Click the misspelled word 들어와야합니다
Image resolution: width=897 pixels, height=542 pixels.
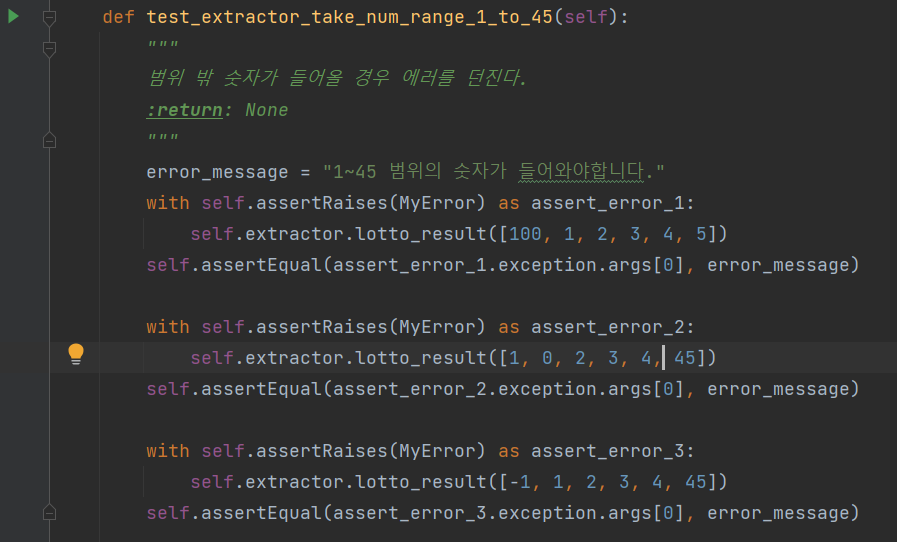(x=581, y=171)
